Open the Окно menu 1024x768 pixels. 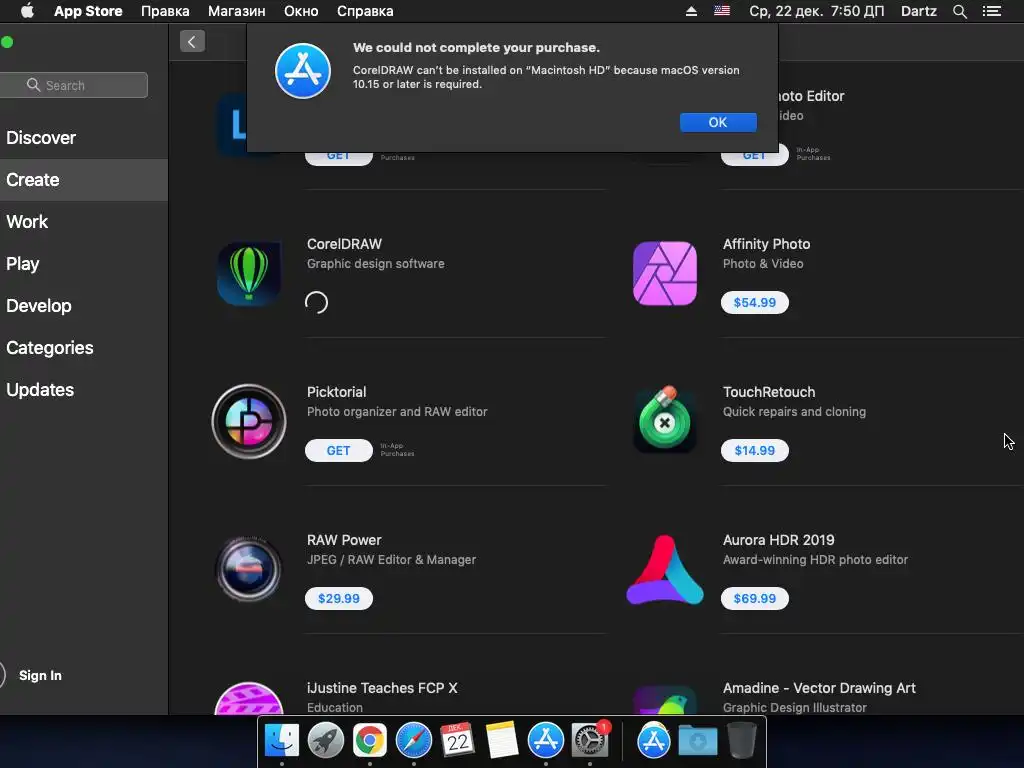click(x=301, y=11)
